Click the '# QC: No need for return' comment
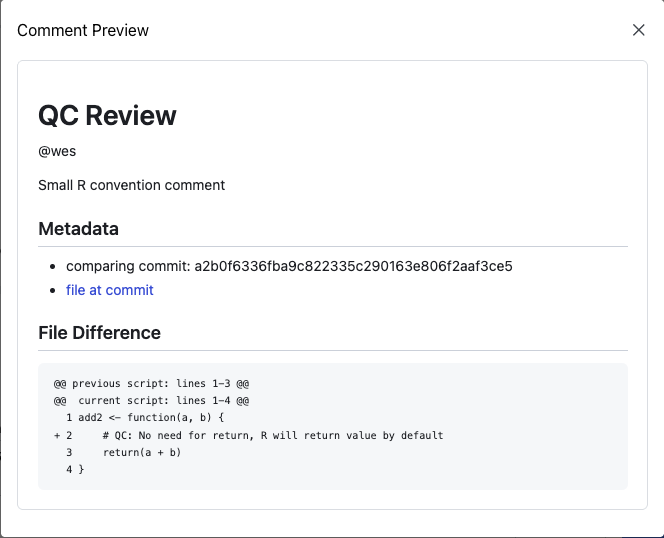Screen dimensions: 664x538 coord(272,435)
